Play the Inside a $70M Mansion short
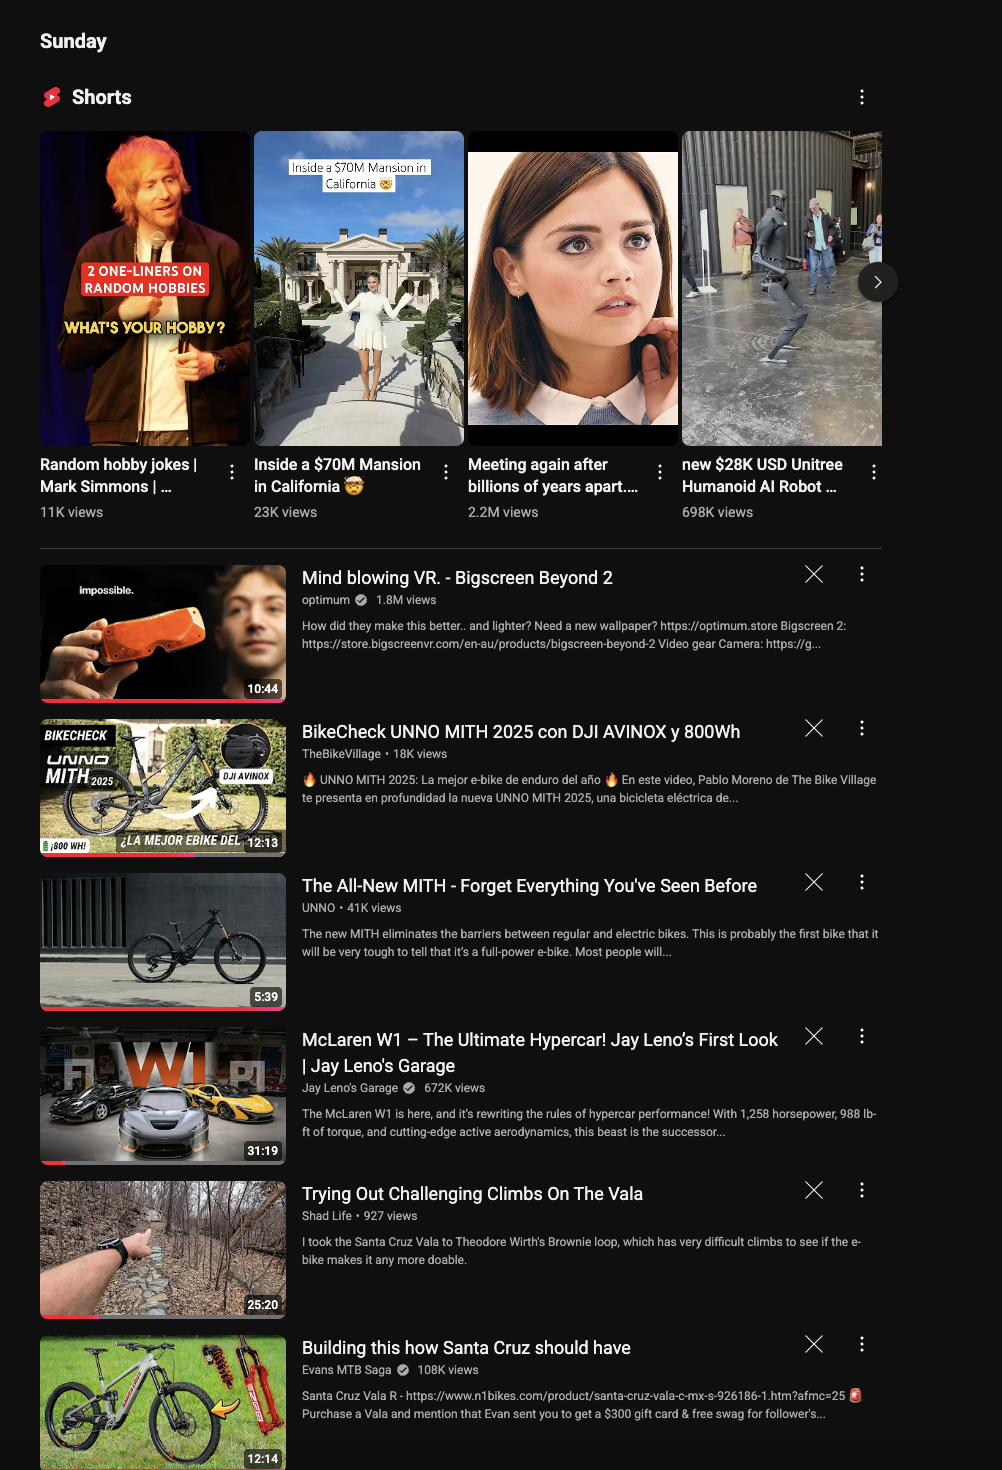Viewport: 1002px width, 1470px height. coord(359,288)
